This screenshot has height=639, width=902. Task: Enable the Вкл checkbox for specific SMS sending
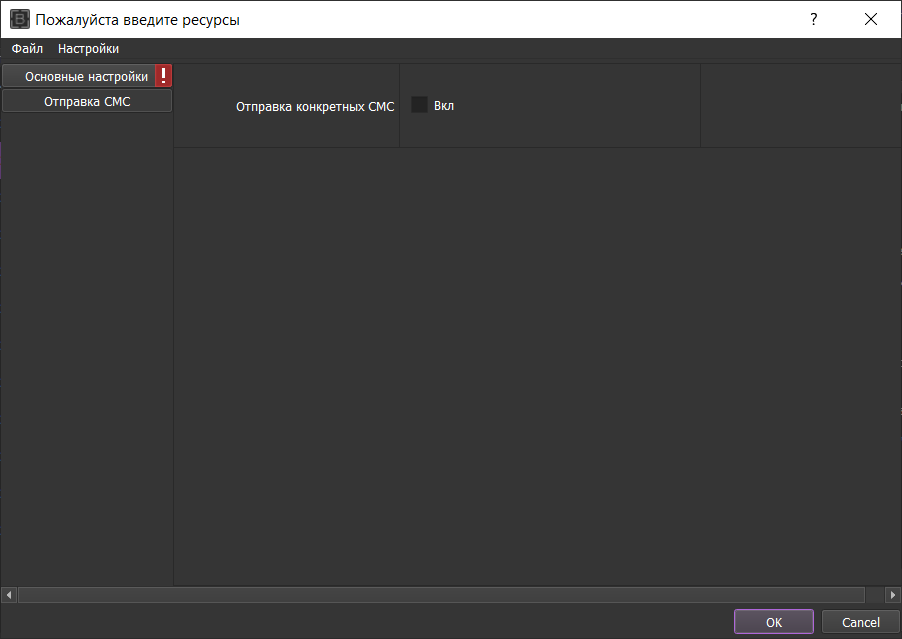(419, 105)
